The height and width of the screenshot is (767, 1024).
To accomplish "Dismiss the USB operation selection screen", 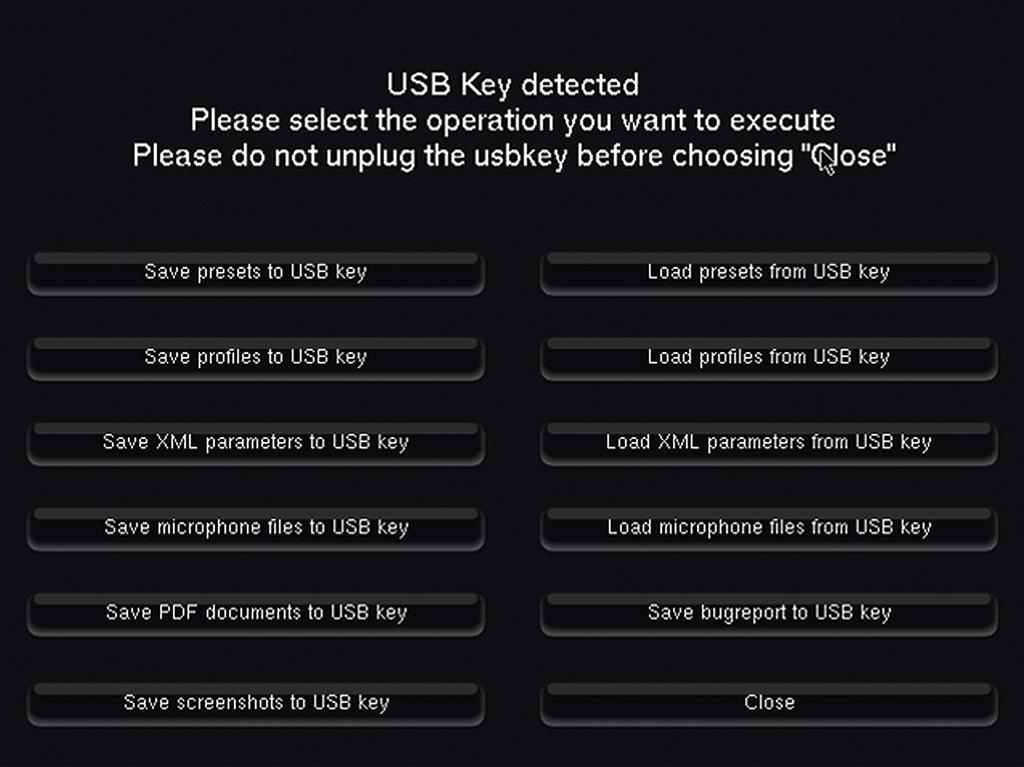I will click(x=768, y=702).
